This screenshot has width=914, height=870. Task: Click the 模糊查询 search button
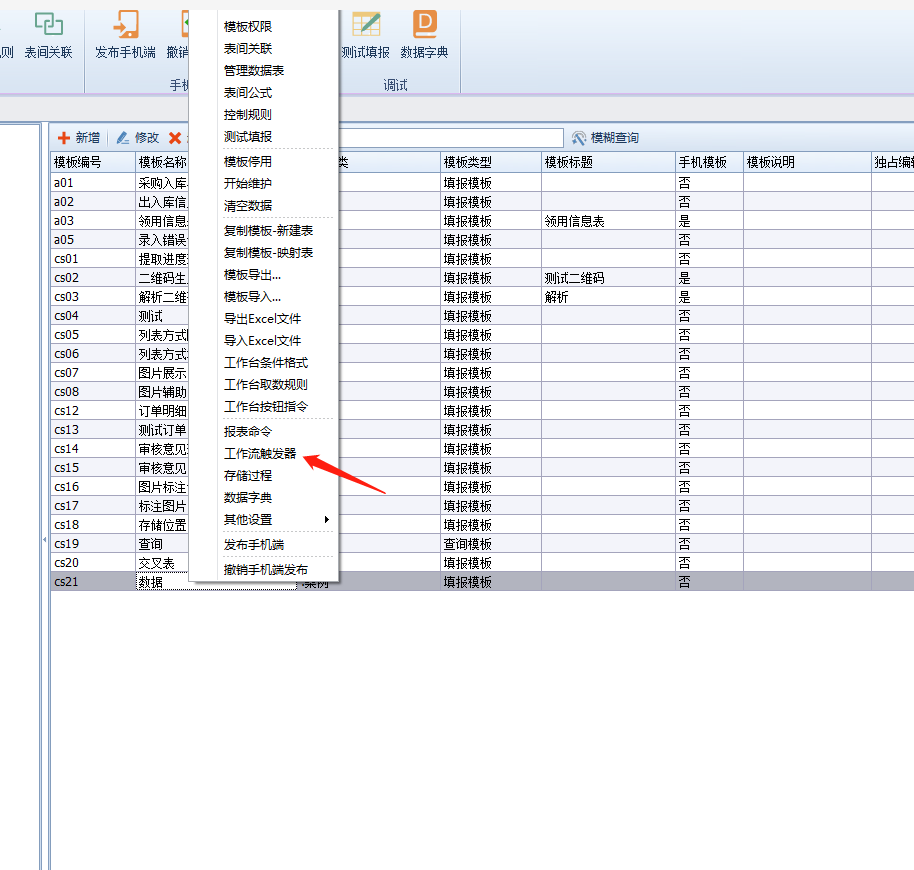pos(605,138)
